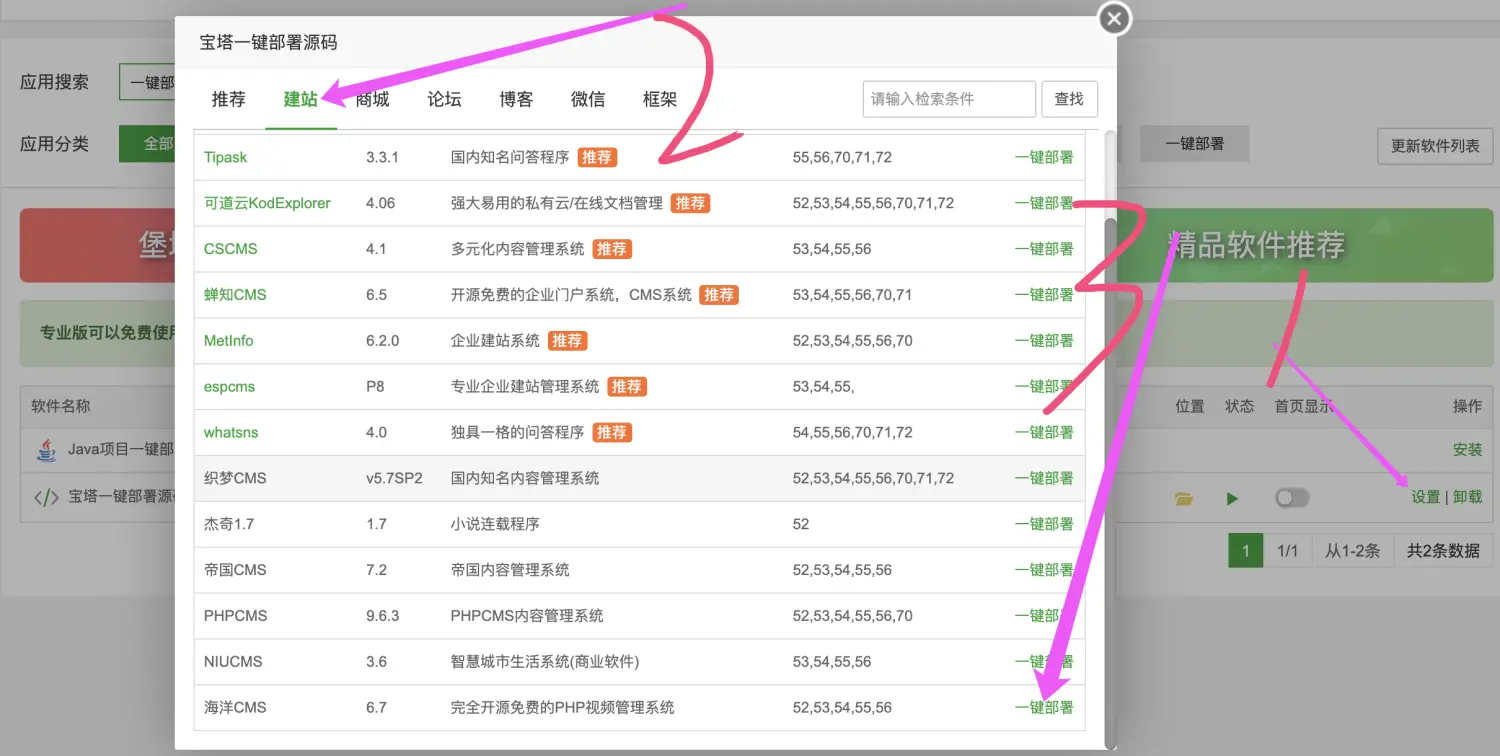Viewport: 1500px width, 756px height.
Task: Click the 状态 column header
Action: point(1239,406)
